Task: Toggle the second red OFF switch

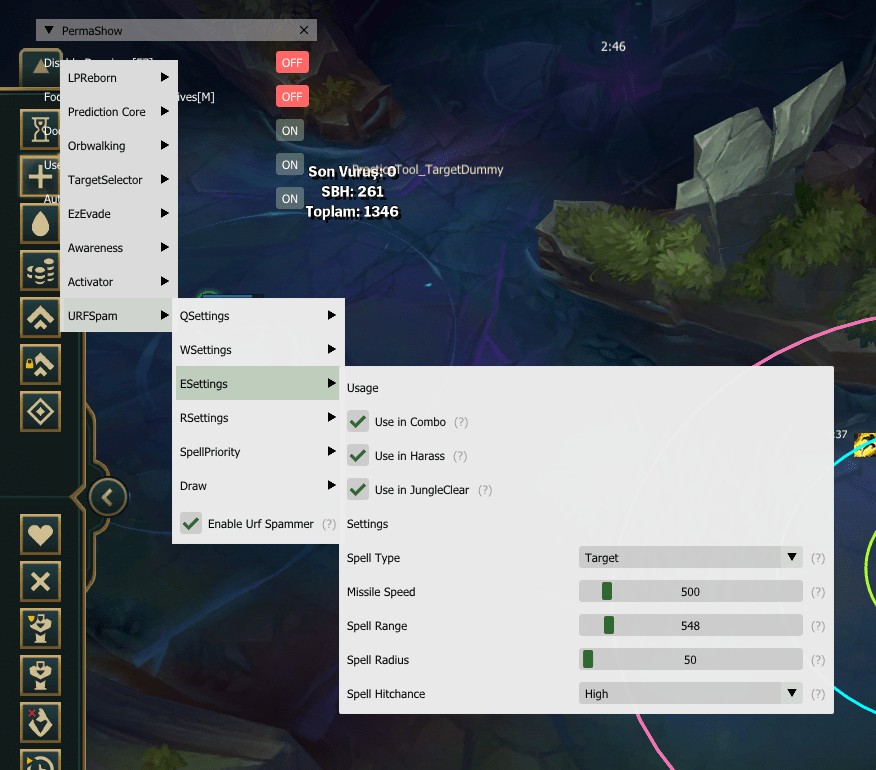Action: point(292,97)
